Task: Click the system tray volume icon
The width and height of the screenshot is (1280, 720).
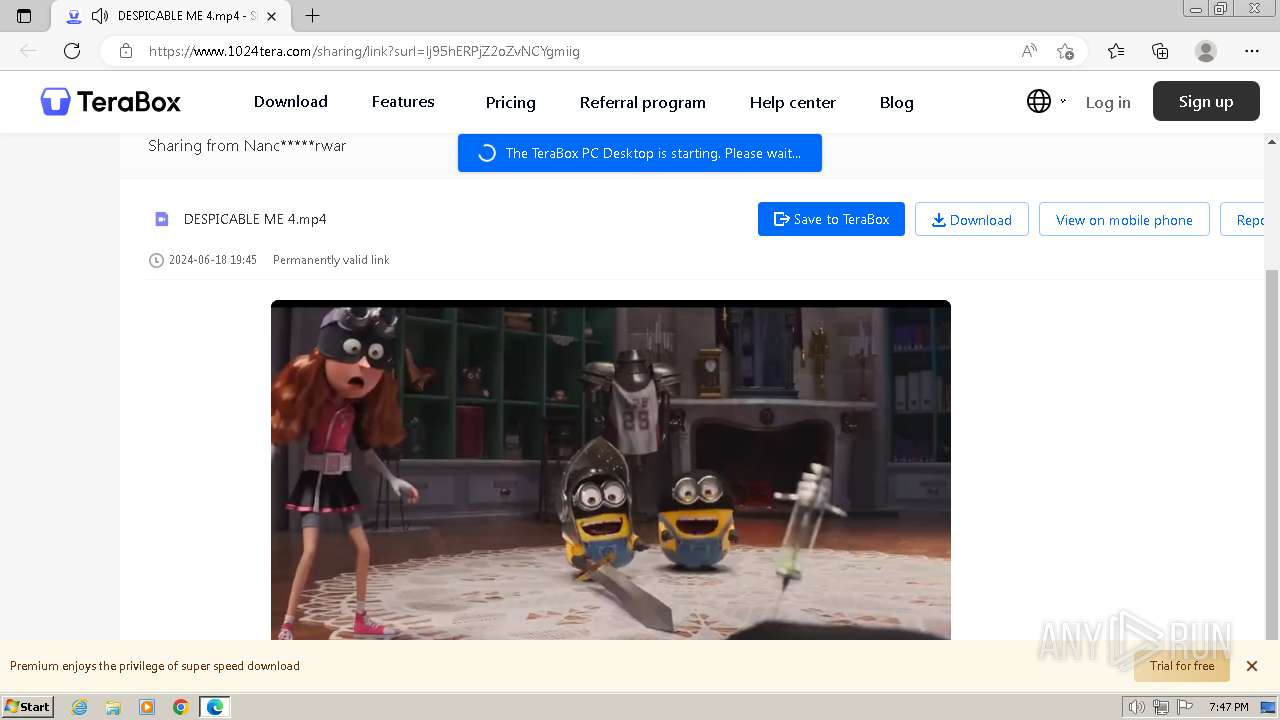Action: 1136,707
